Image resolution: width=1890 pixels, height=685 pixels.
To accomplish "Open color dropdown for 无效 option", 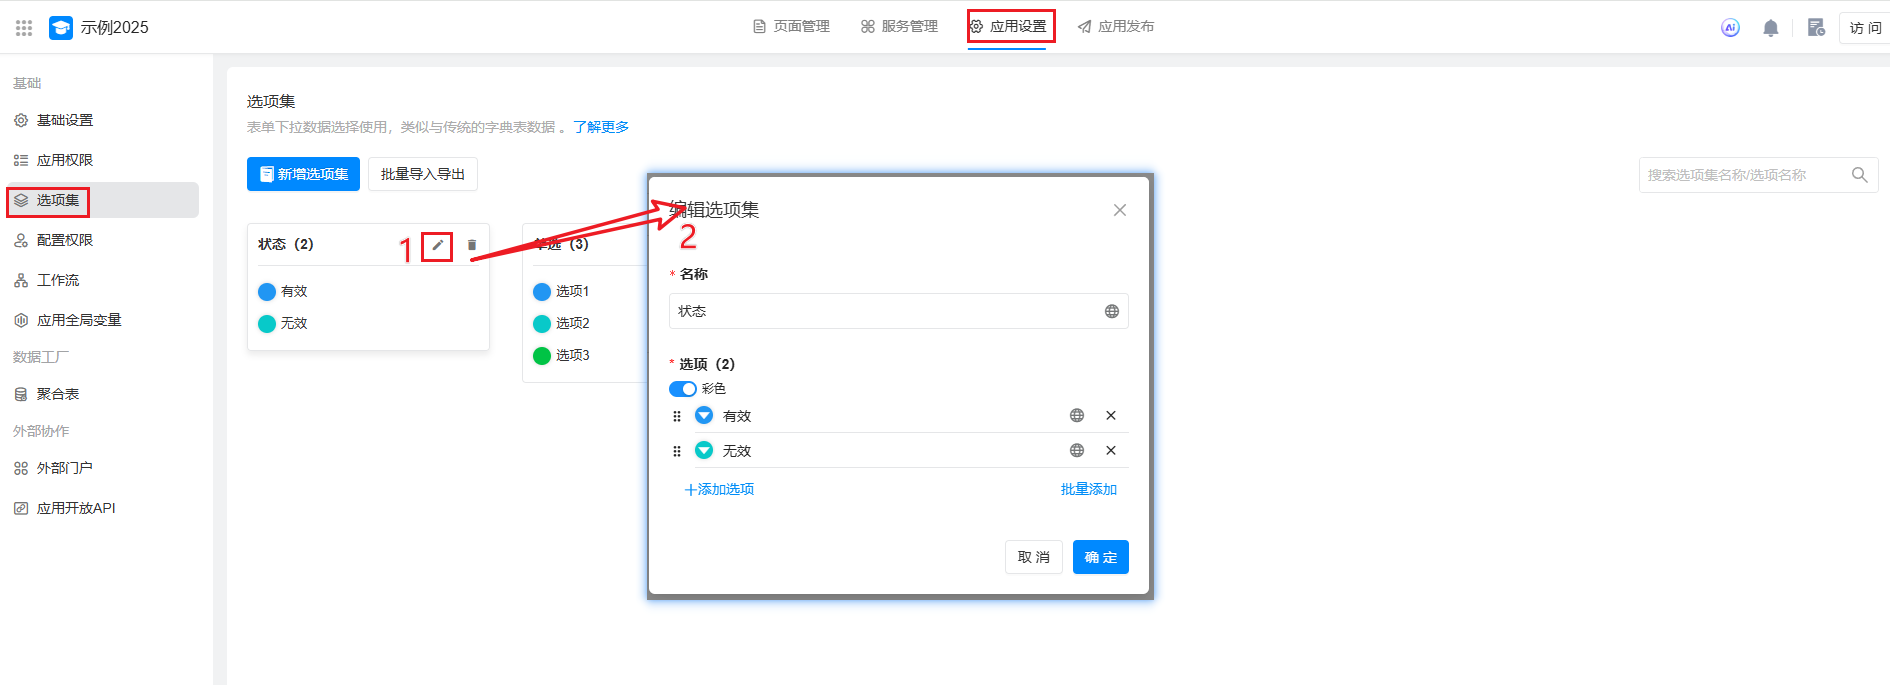I will tap(704, 451).
